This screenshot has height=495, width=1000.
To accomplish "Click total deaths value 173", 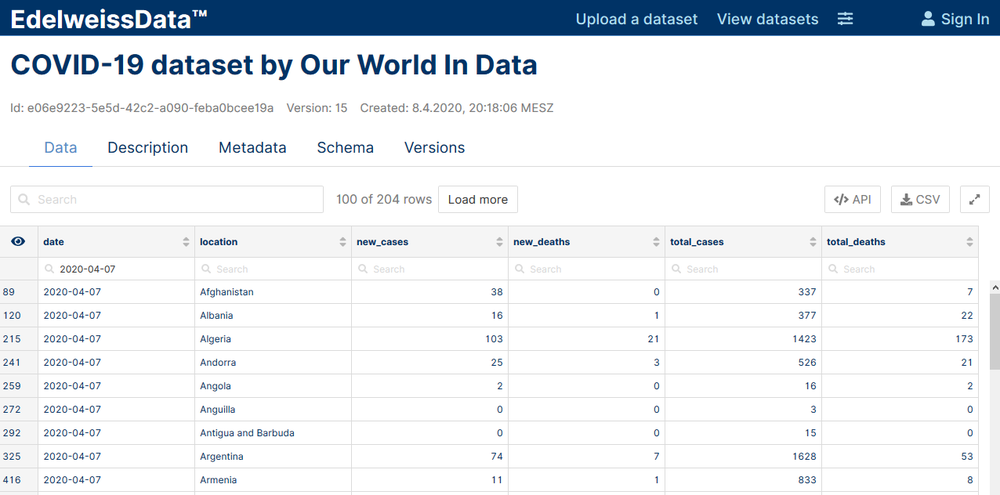I will (964, 339).
